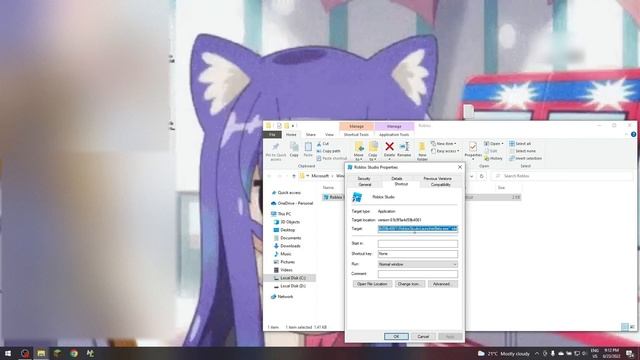Viewport: 640px width, 360px height.
Task: Click Cut in the Clipboard group
Action: (322, 144)
